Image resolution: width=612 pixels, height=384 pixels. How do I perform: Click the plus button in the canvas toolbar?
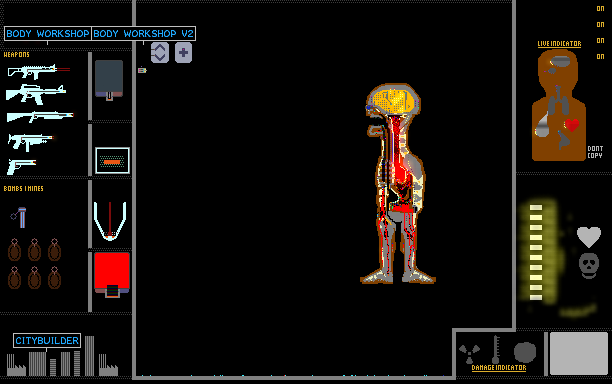[183, 52]
